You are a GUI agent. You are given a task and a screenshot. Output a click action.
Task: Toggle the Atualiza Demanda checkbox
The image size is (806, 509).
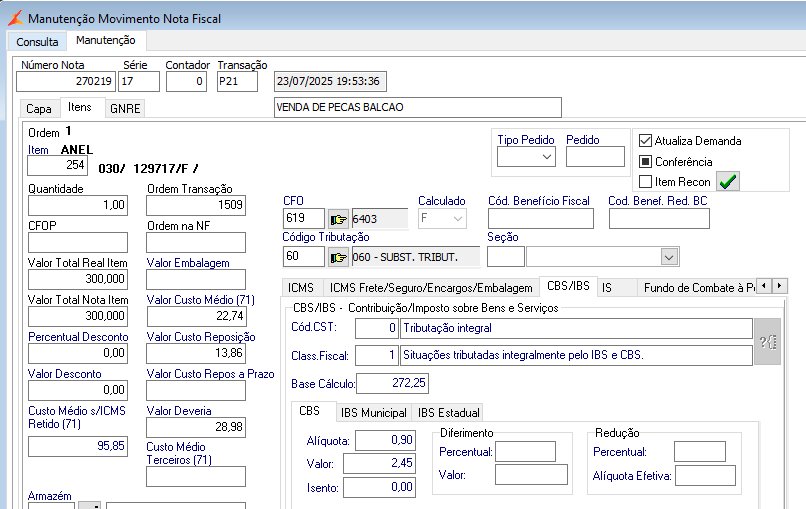[x=646, y=141]
